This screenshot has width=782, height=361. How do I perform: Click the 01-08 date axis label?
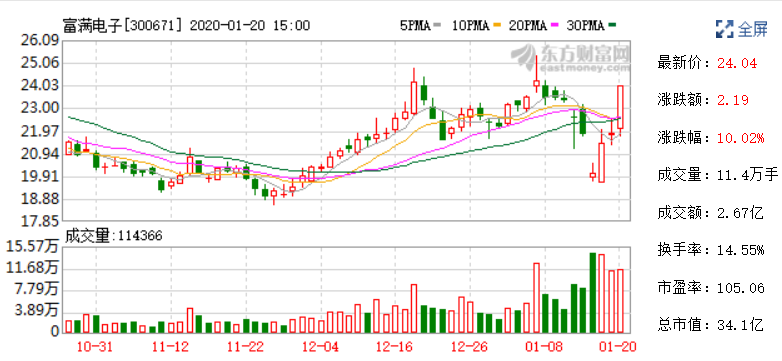544,346
